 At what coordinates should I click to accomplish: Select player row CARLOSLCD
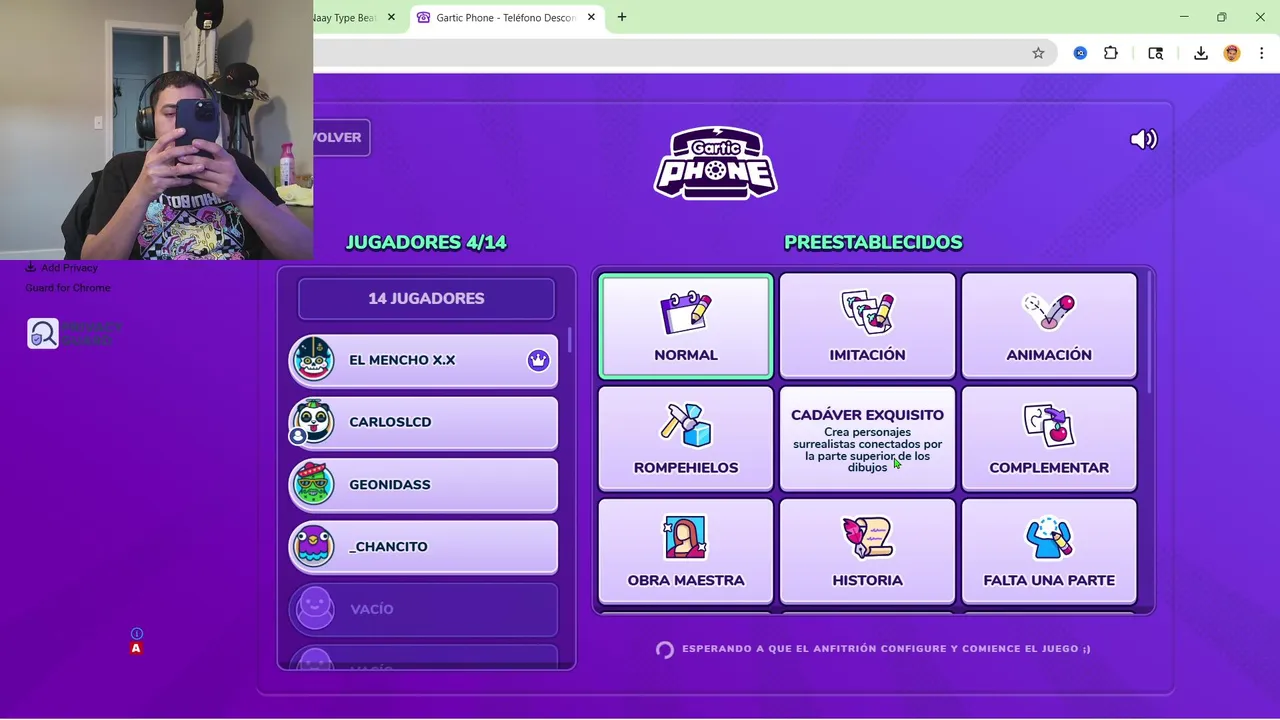click(424, 422)
